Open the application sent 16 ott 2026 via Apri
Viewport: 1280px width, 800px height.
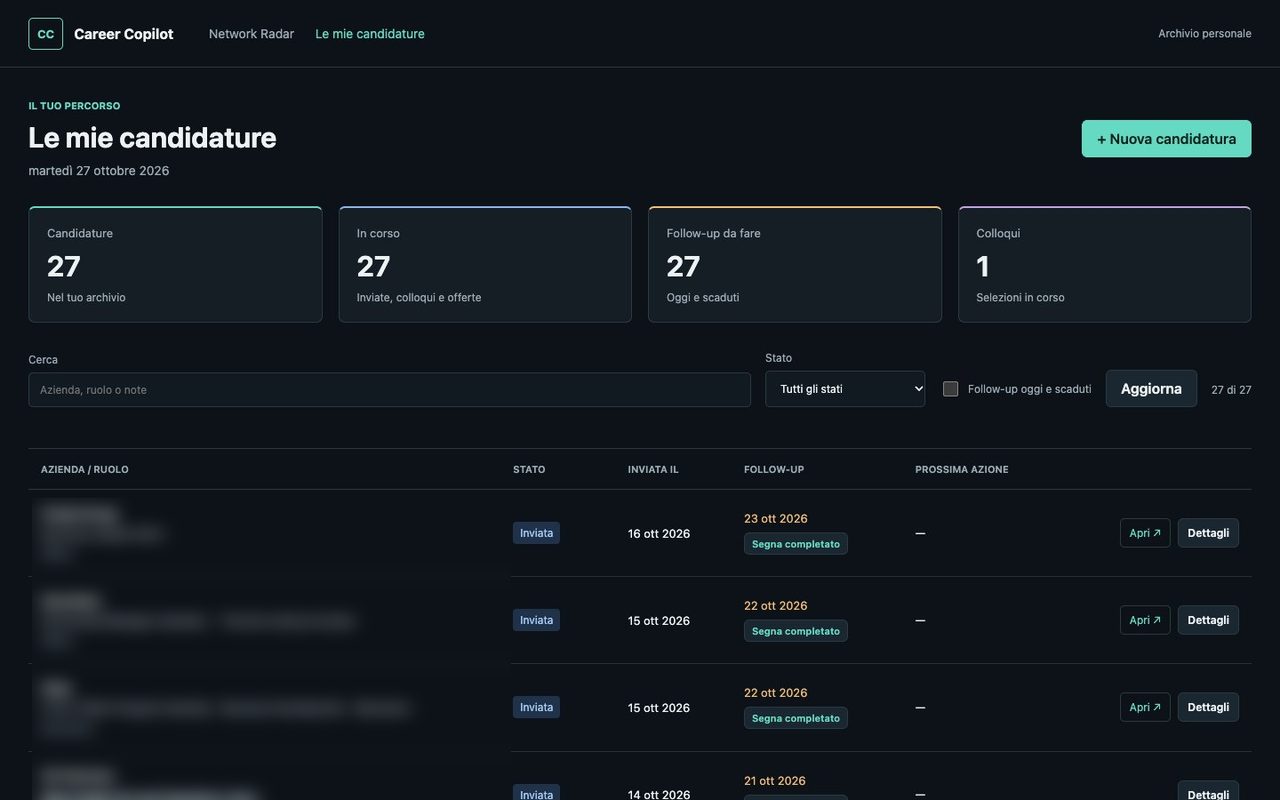pyautogui.click(x=1145, y=533)
